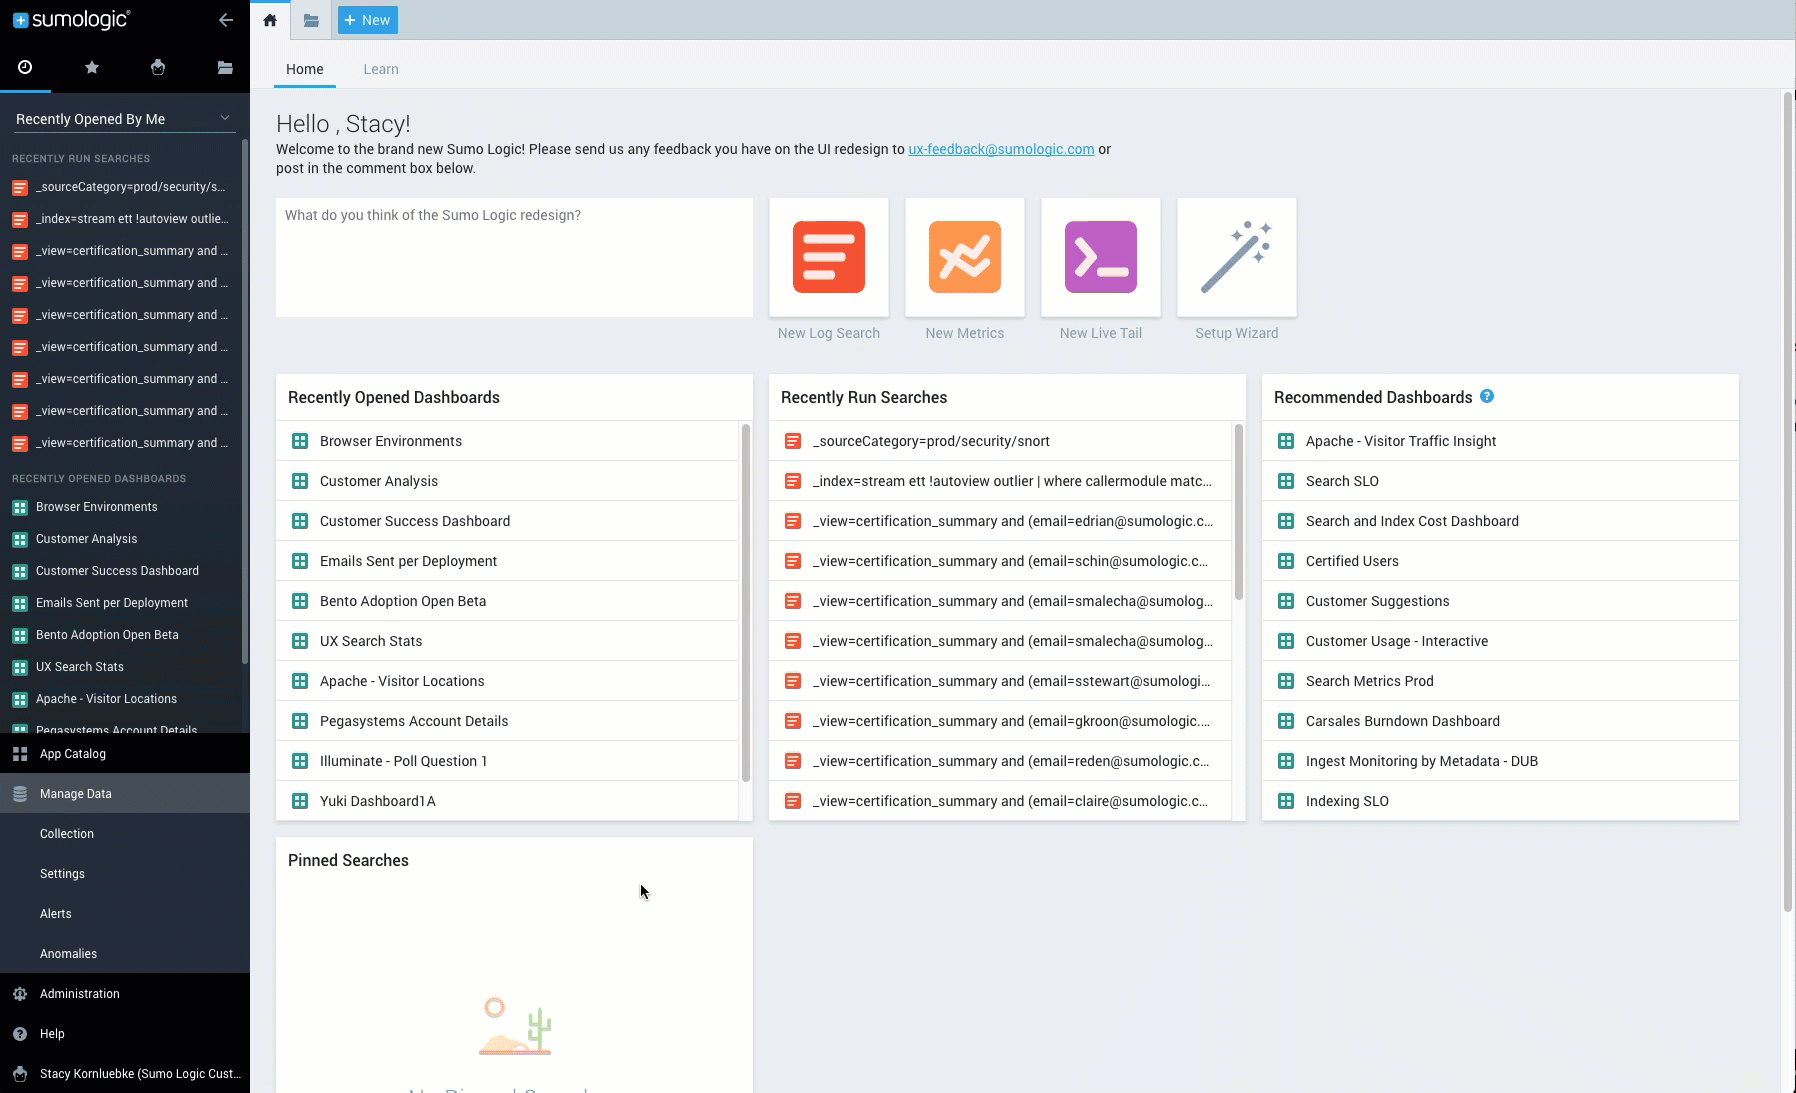Expand the Administration menu

[x=80, y=993]
